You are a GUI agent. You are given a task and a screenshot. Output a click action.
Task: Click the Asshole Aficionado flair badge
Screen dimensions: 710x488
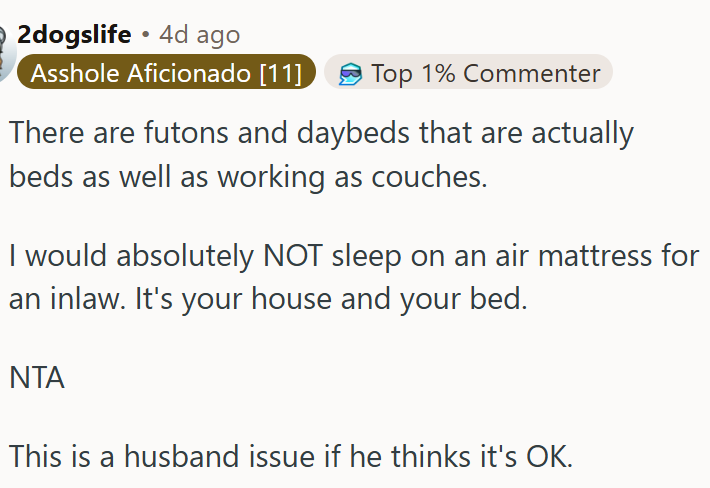pyautogui.click(x=165, y=73)
